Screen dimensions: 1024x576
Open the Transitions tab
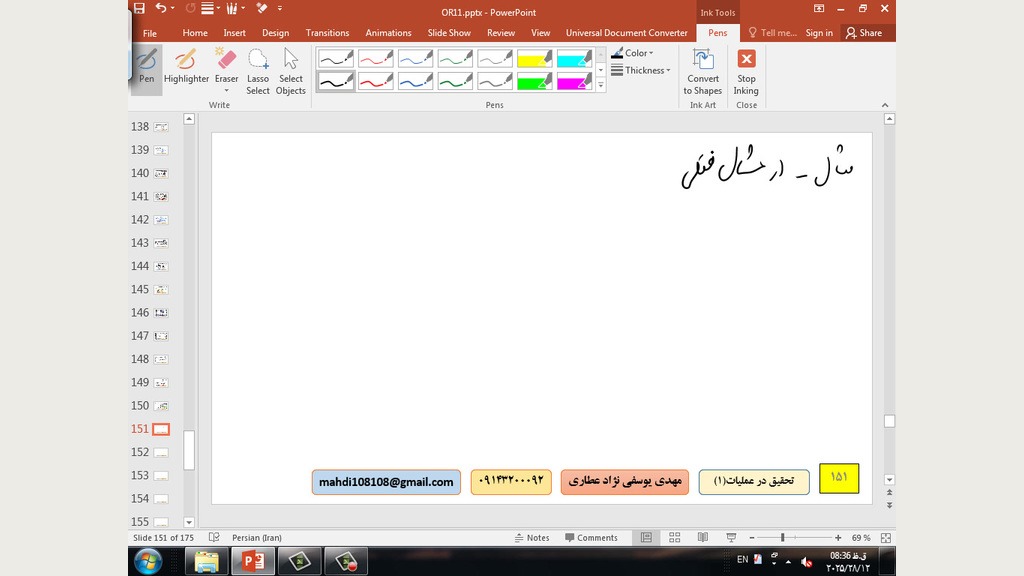tap(327, 33)
